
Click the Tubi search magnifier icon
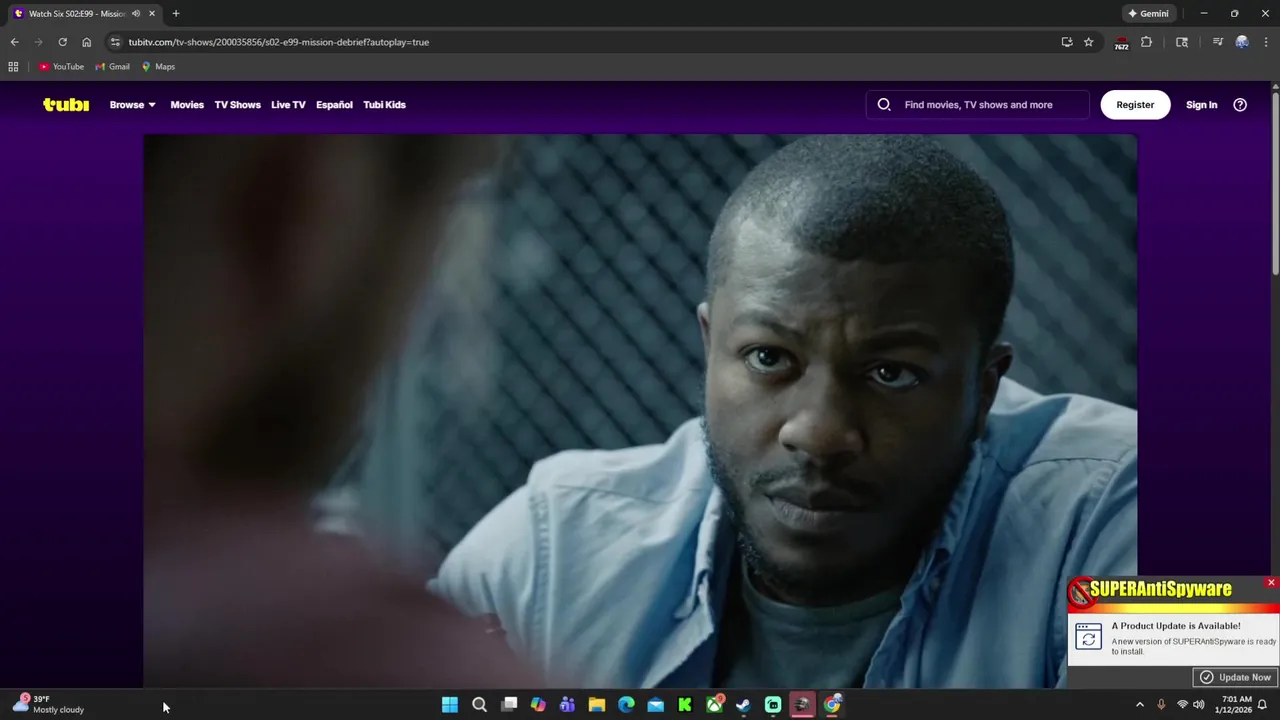point(884,104)
